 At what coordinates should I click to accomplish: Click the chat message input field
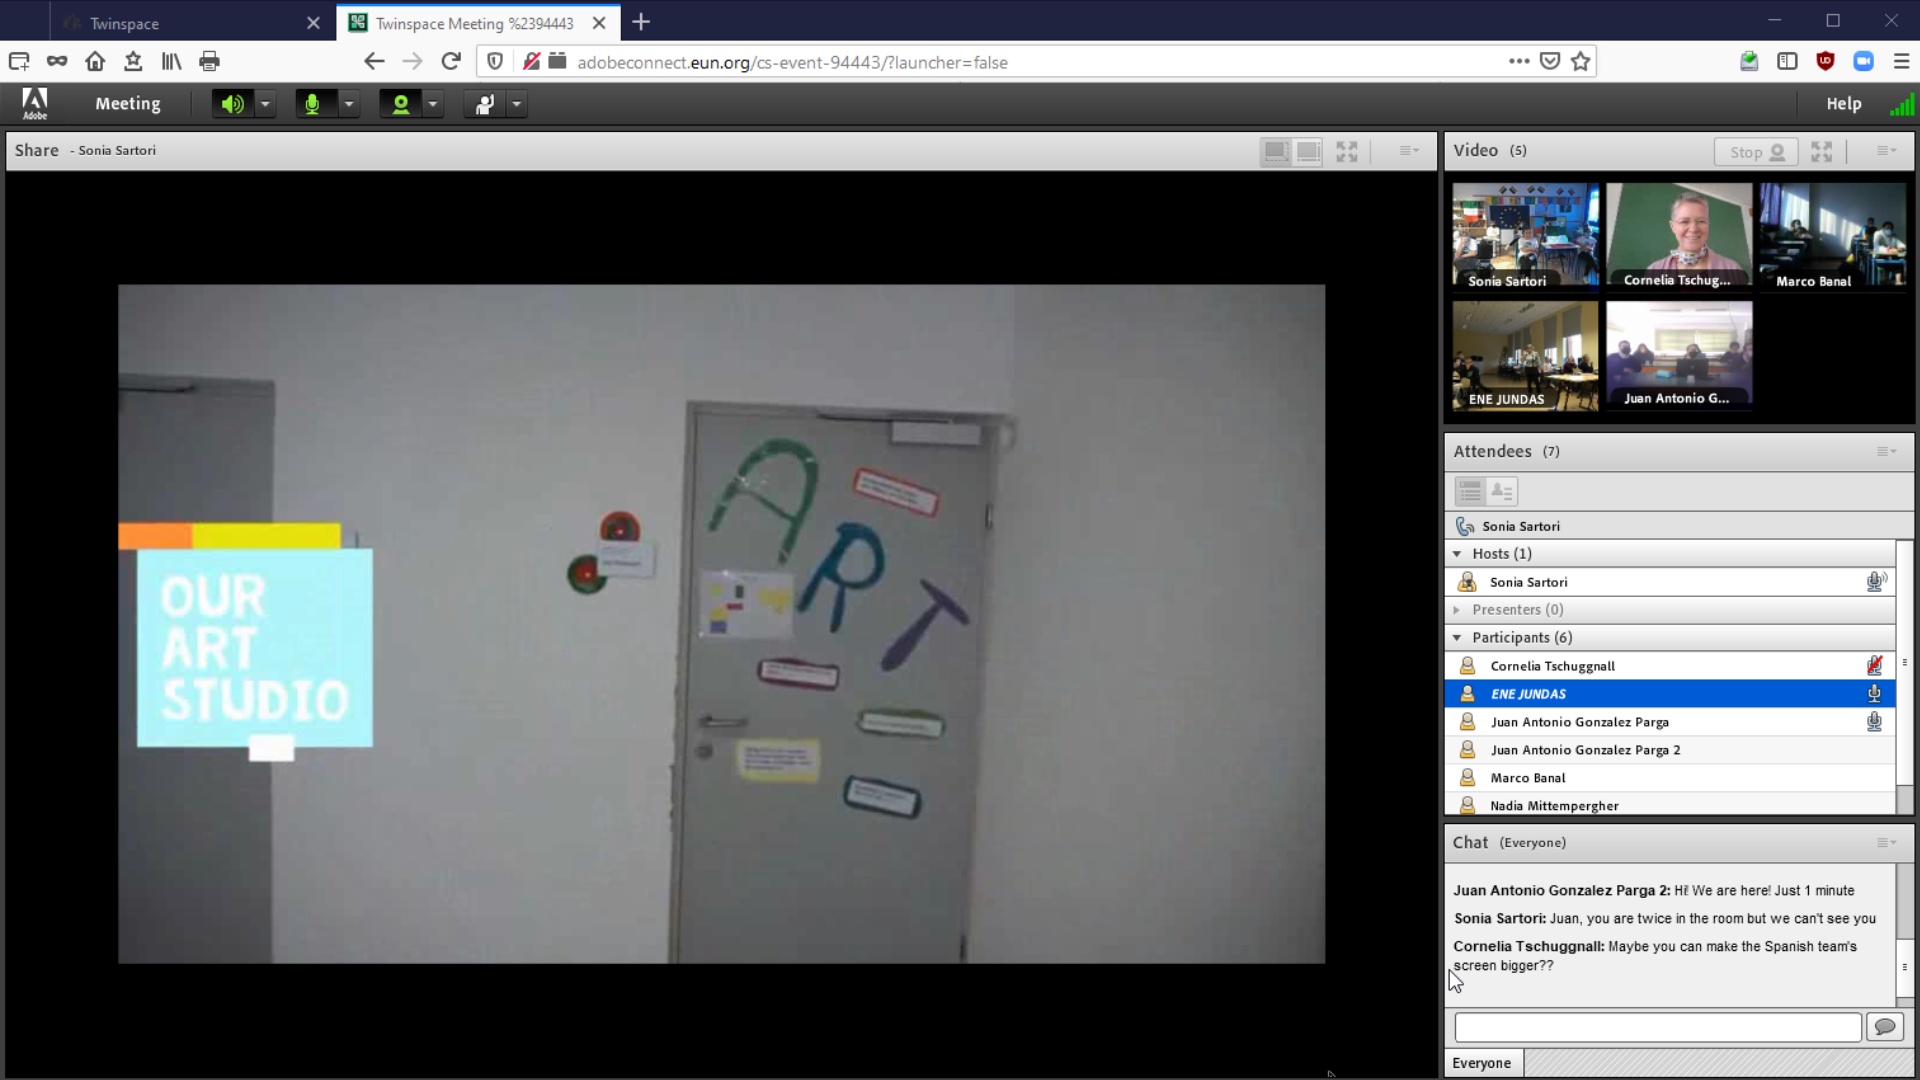coord(1657,1027)
